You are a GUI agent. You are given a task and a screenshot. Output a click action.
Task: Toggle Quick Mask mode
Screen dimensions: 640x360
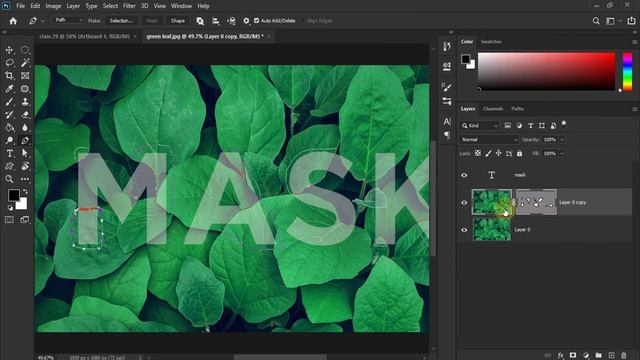pos(9,220)
